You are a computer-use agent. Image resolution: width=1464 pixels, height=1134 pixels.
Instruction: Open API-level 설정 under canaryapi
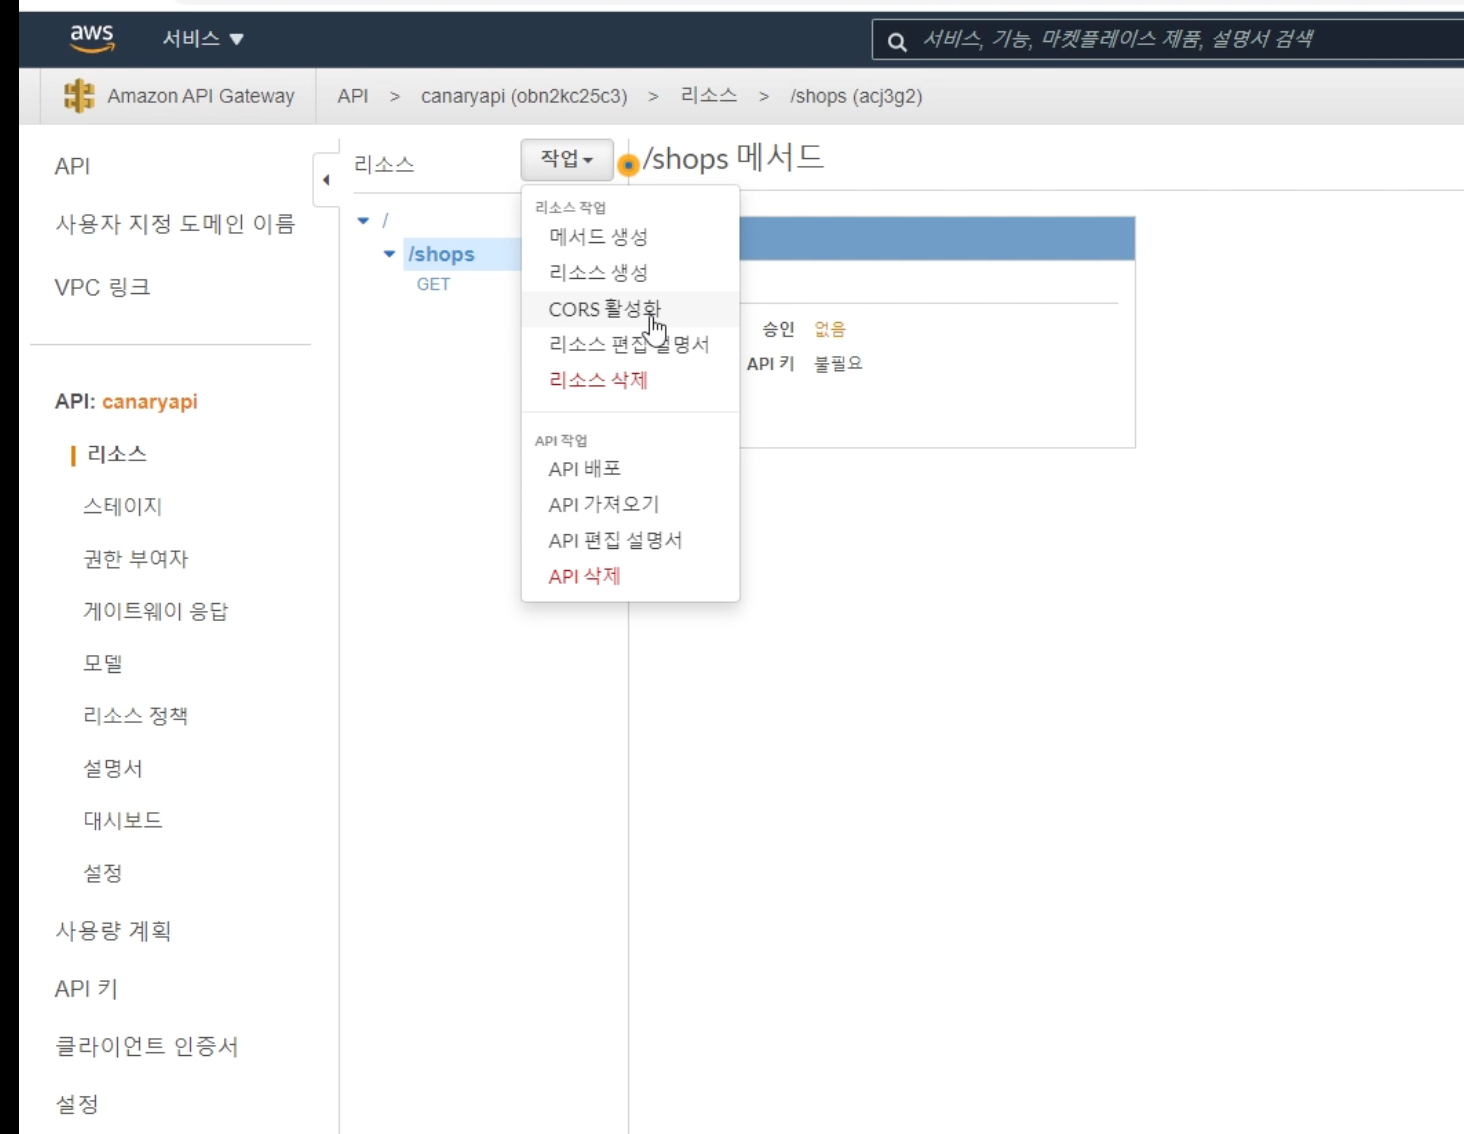click(x=102, y=873)
